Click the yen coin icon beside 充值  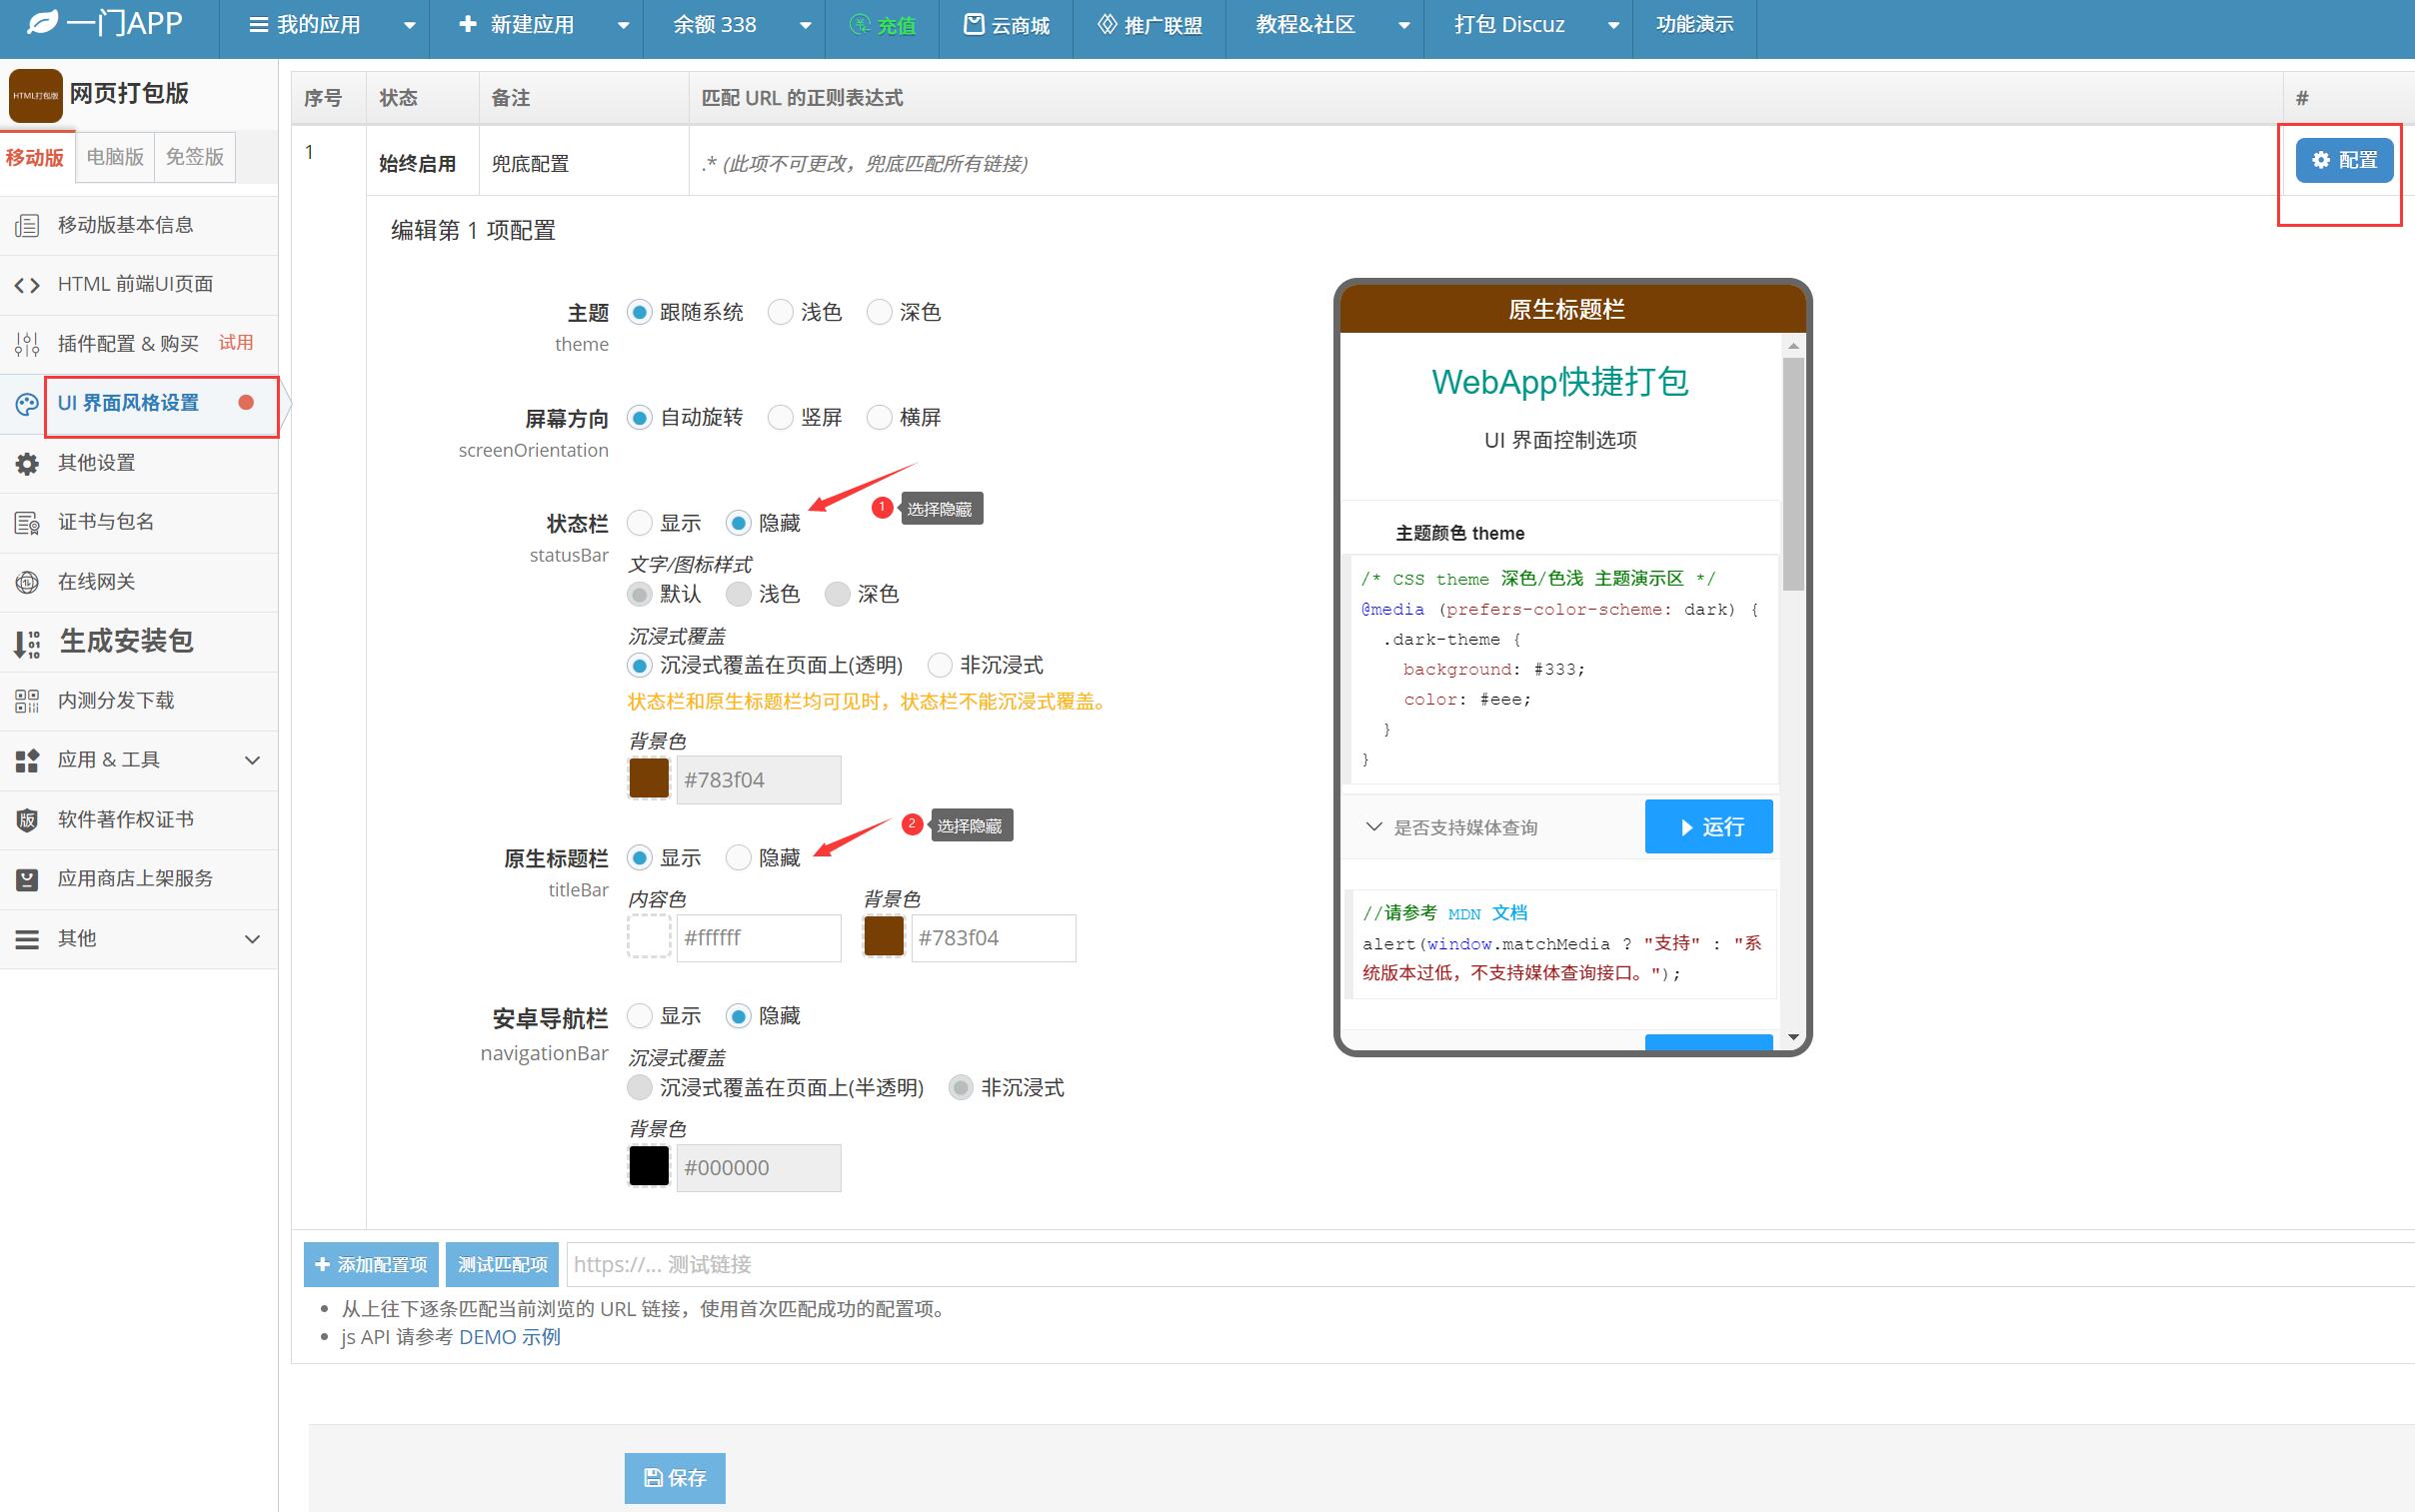(858, 24)
